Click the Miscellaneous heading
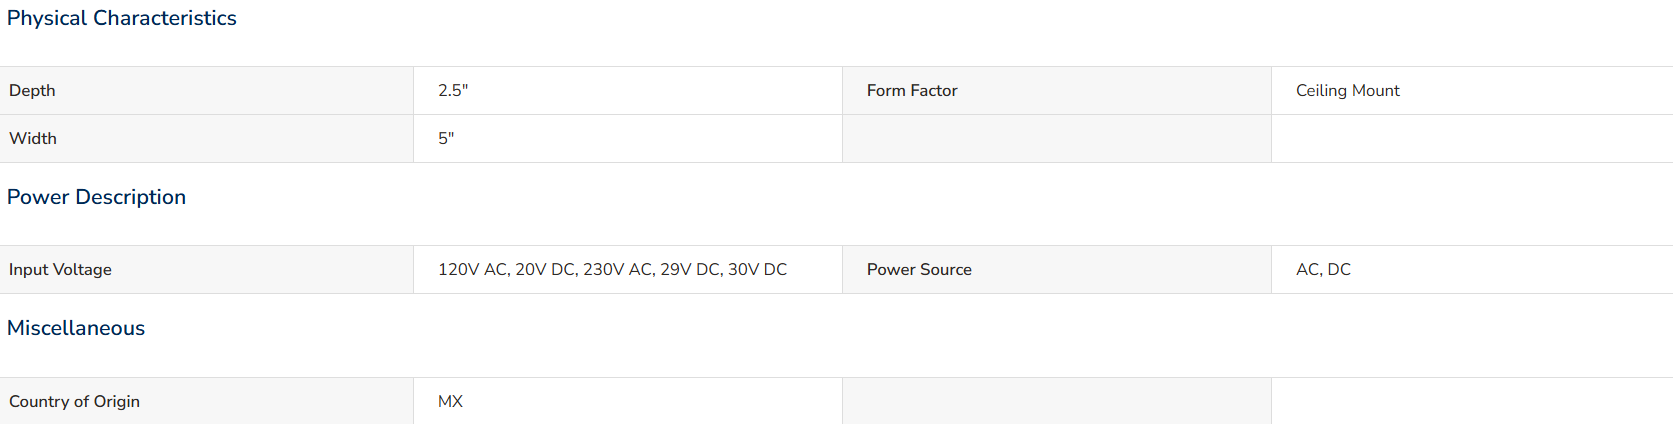 (76, 328)
